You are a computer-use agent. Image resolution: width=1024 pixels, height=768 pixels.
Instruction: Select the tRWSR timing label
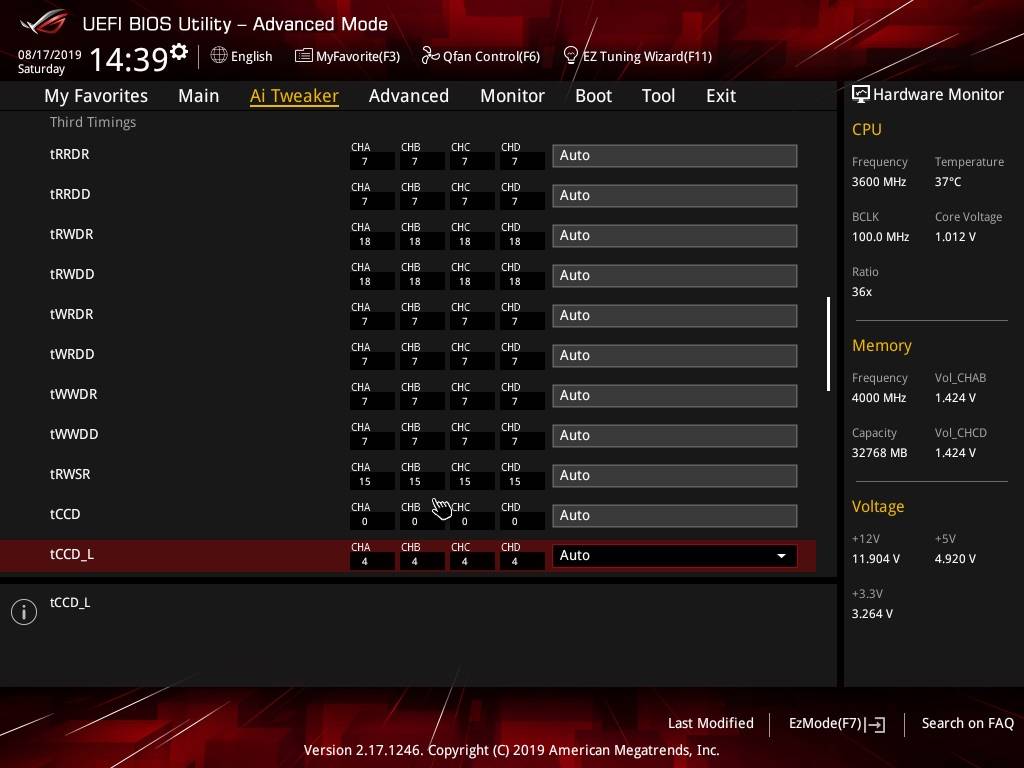click(x=70, y=474)
